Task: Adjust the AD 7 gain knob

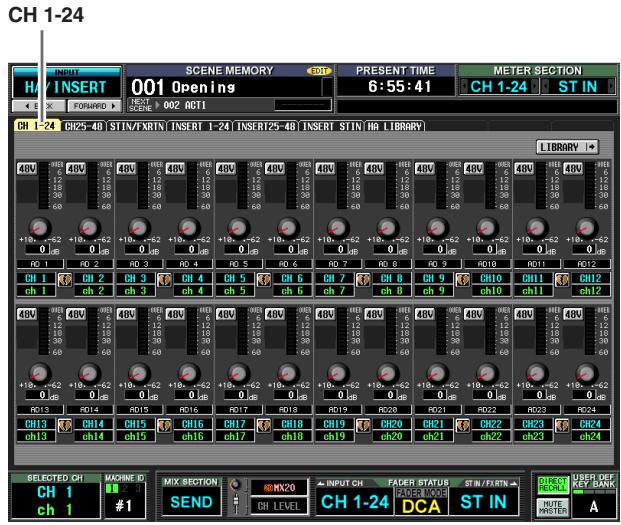Action: [x=338, y=228]
